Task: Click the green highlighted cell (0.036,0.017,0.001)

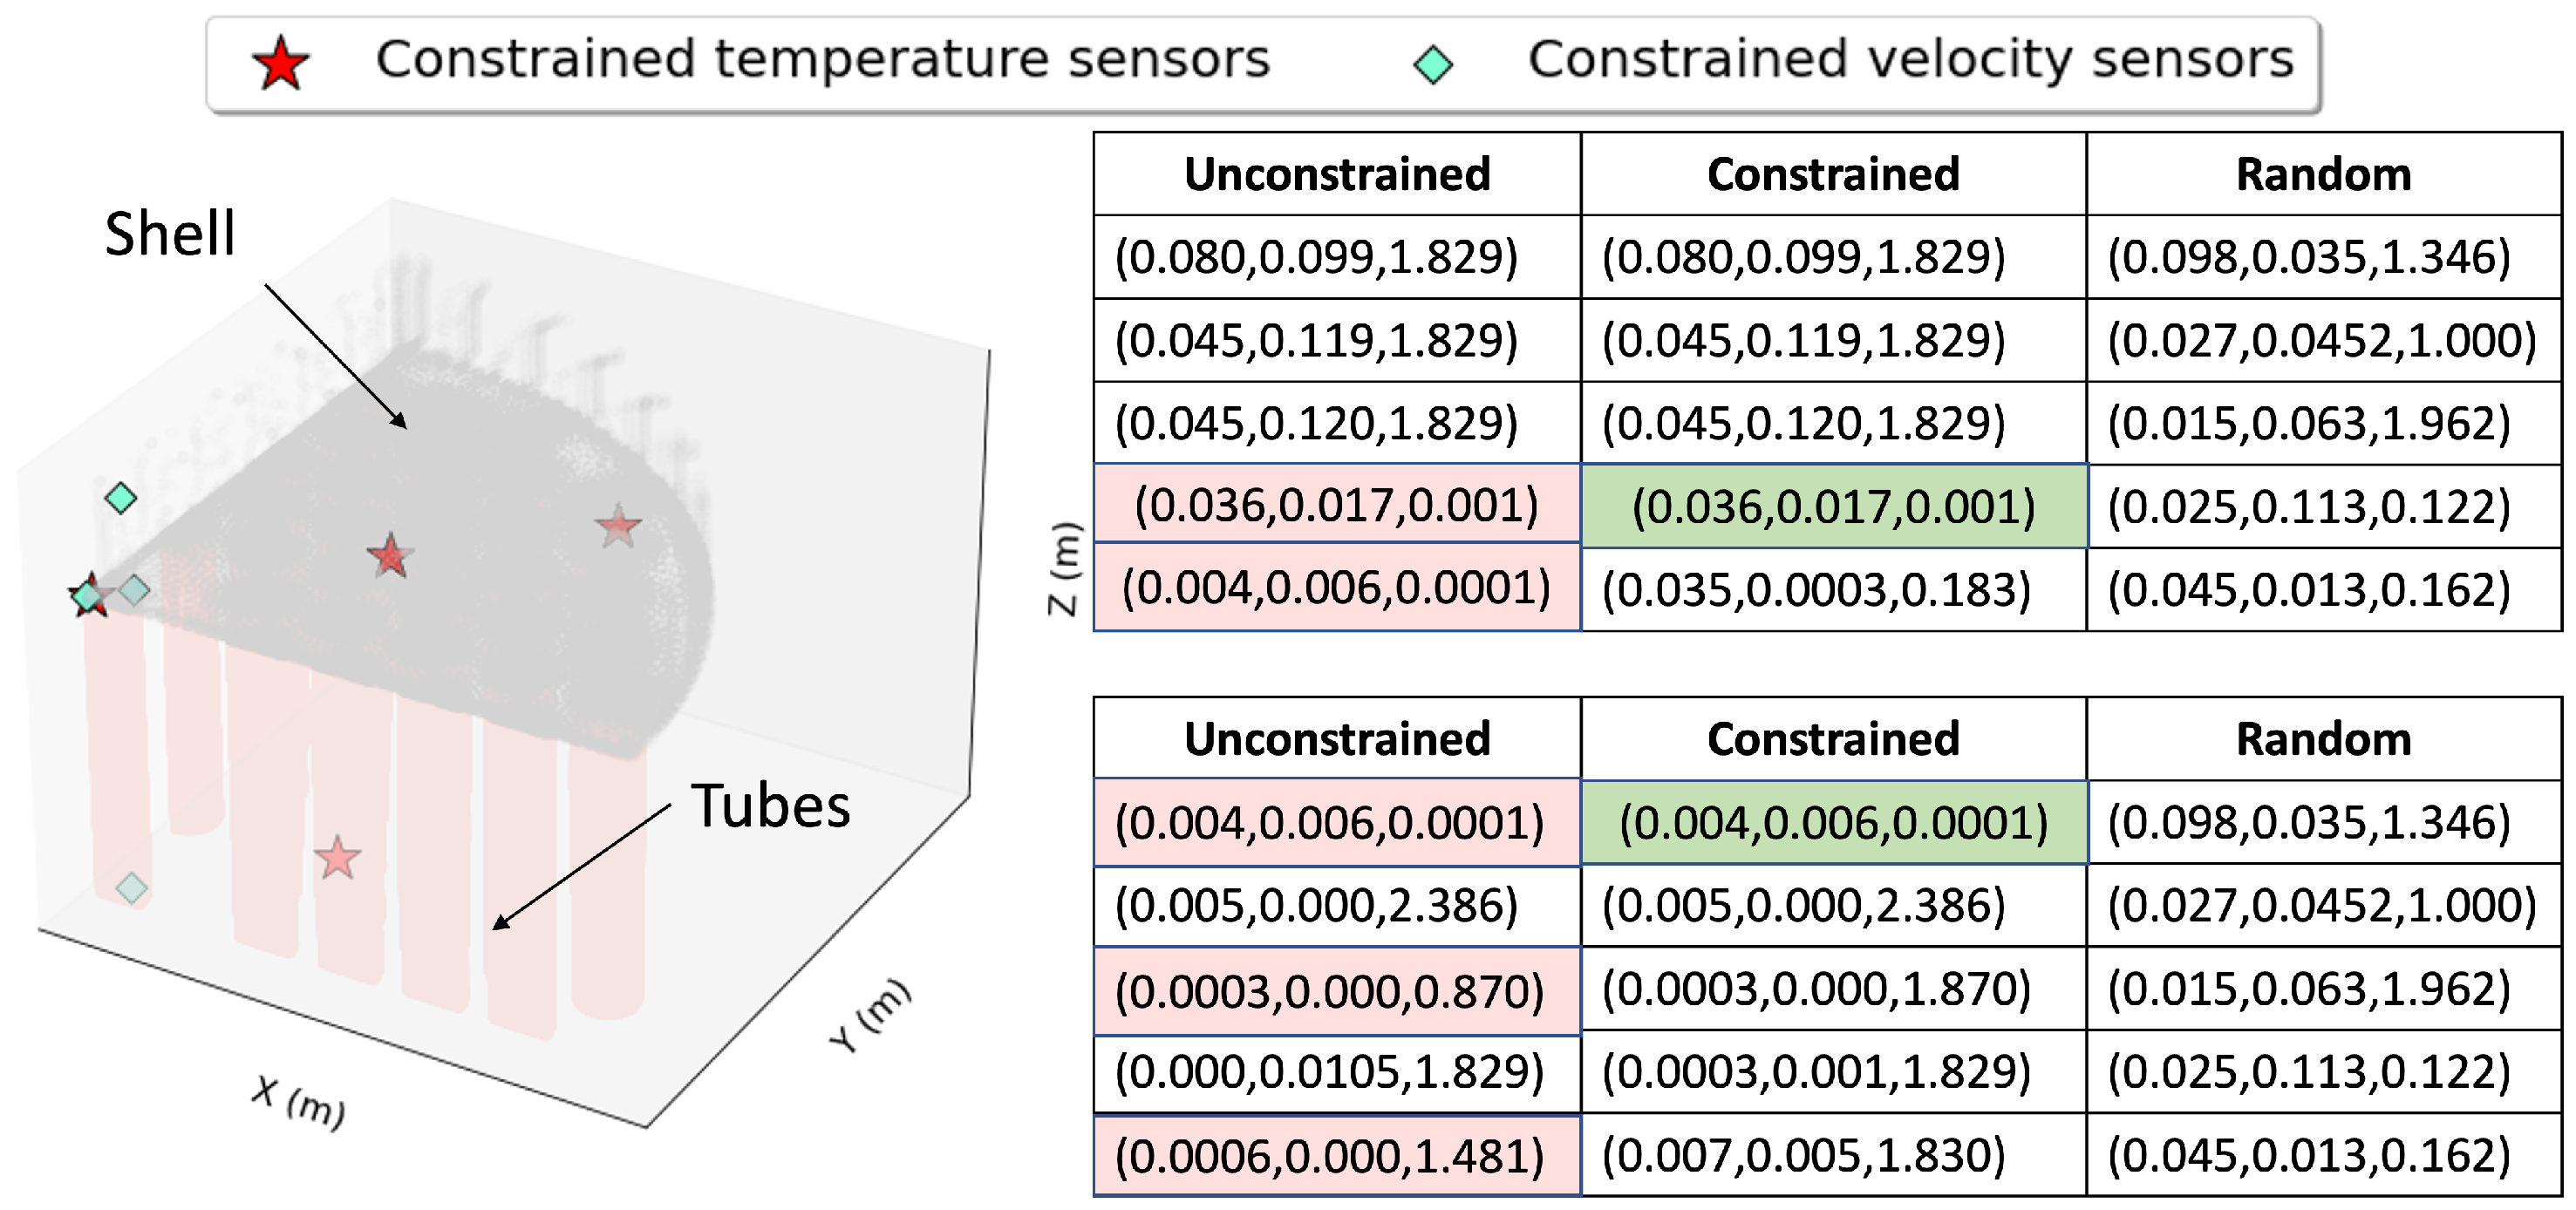Action: point(1833,506)
